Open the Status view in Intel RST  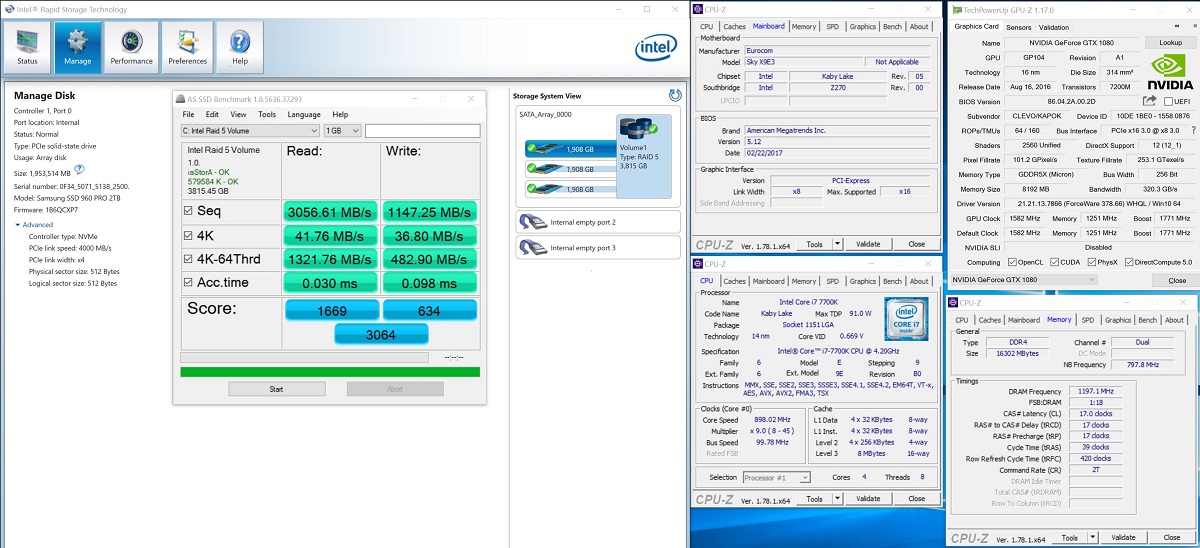[27, 46]
